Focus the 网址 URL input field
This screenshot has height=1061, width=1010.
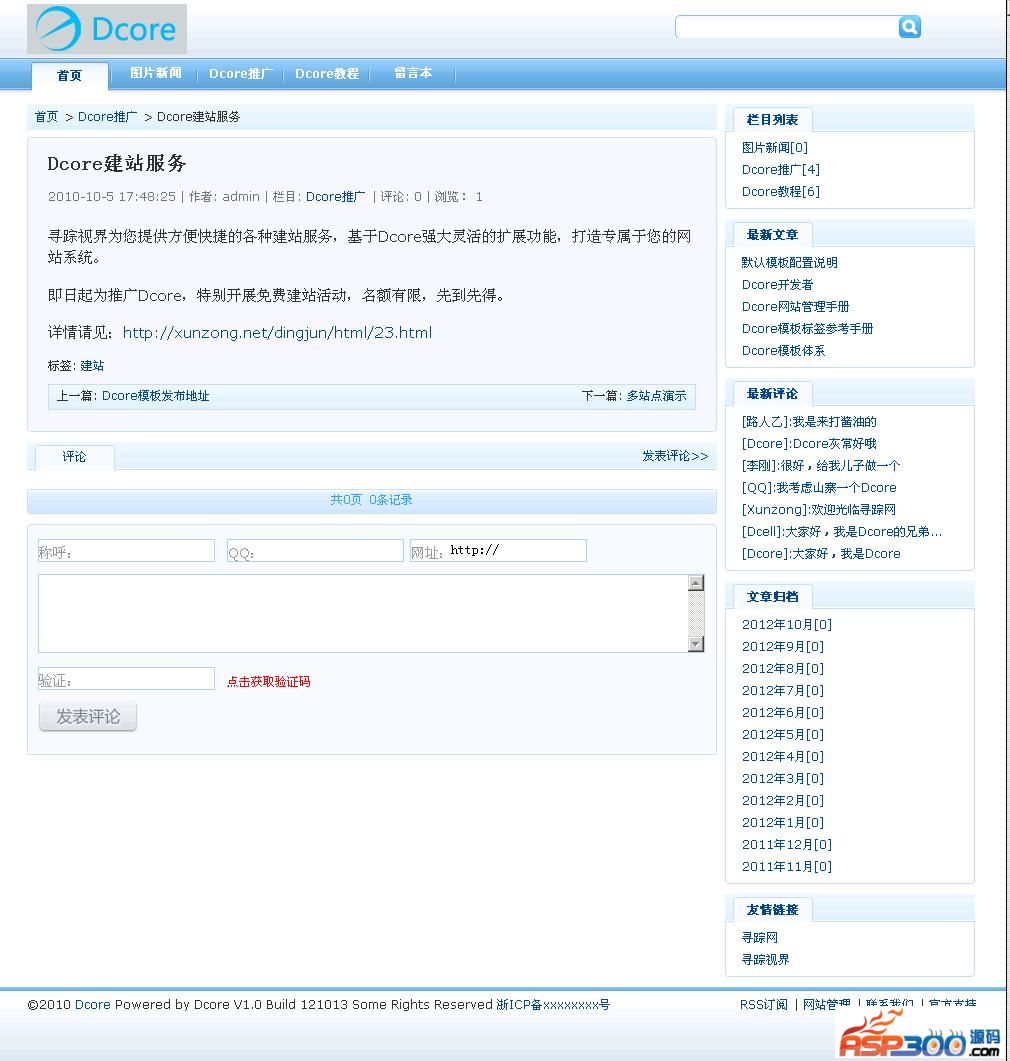point(498,550)
